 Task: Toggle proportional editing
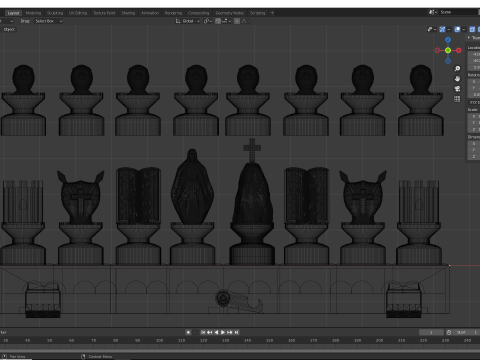pyautogui.click(x=237, y=21)
